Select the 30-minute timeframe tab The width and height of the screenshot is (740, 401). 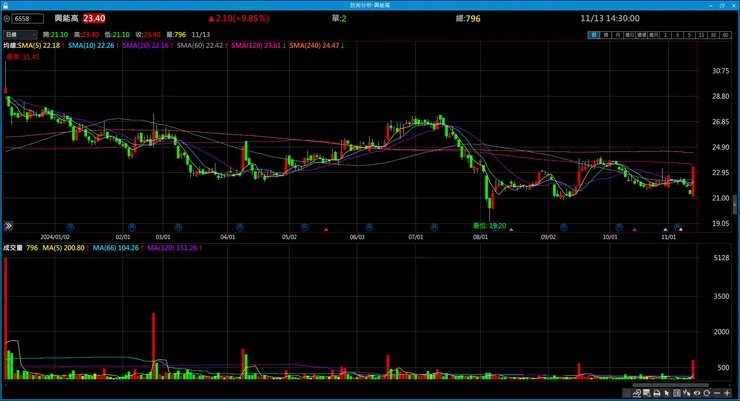pos(714,35)
